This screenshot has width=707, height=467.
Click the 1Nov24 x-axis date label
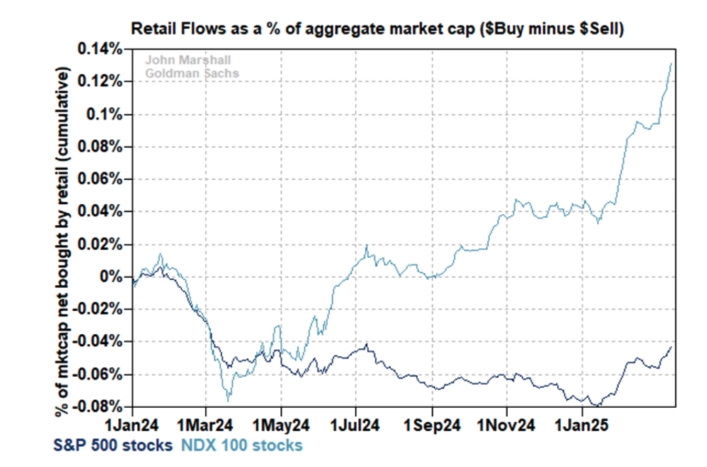click(507, 422)
